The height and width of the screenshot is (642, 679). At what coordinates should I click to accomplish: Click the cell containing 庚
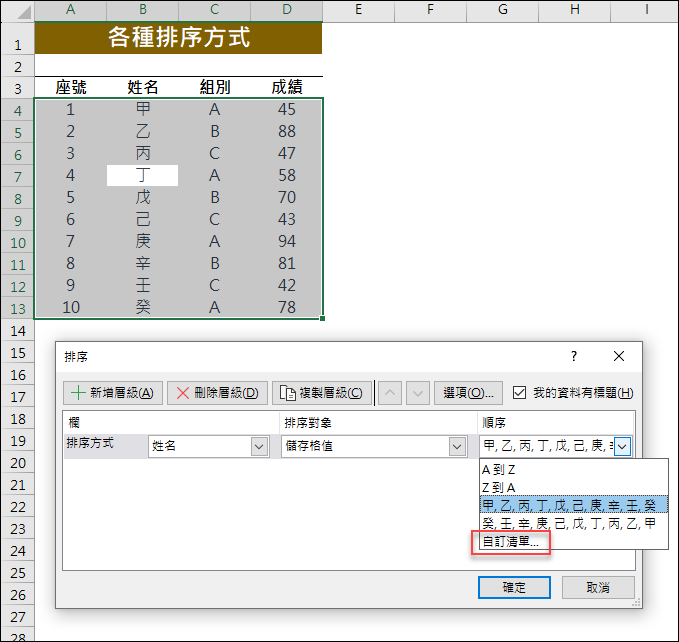point(142,242)
